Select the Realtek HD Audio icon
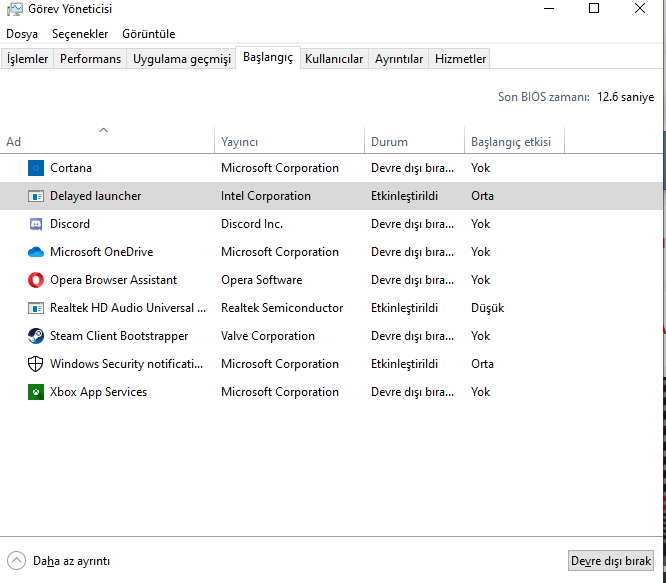The image size is (666, 583). click(36, 308)
